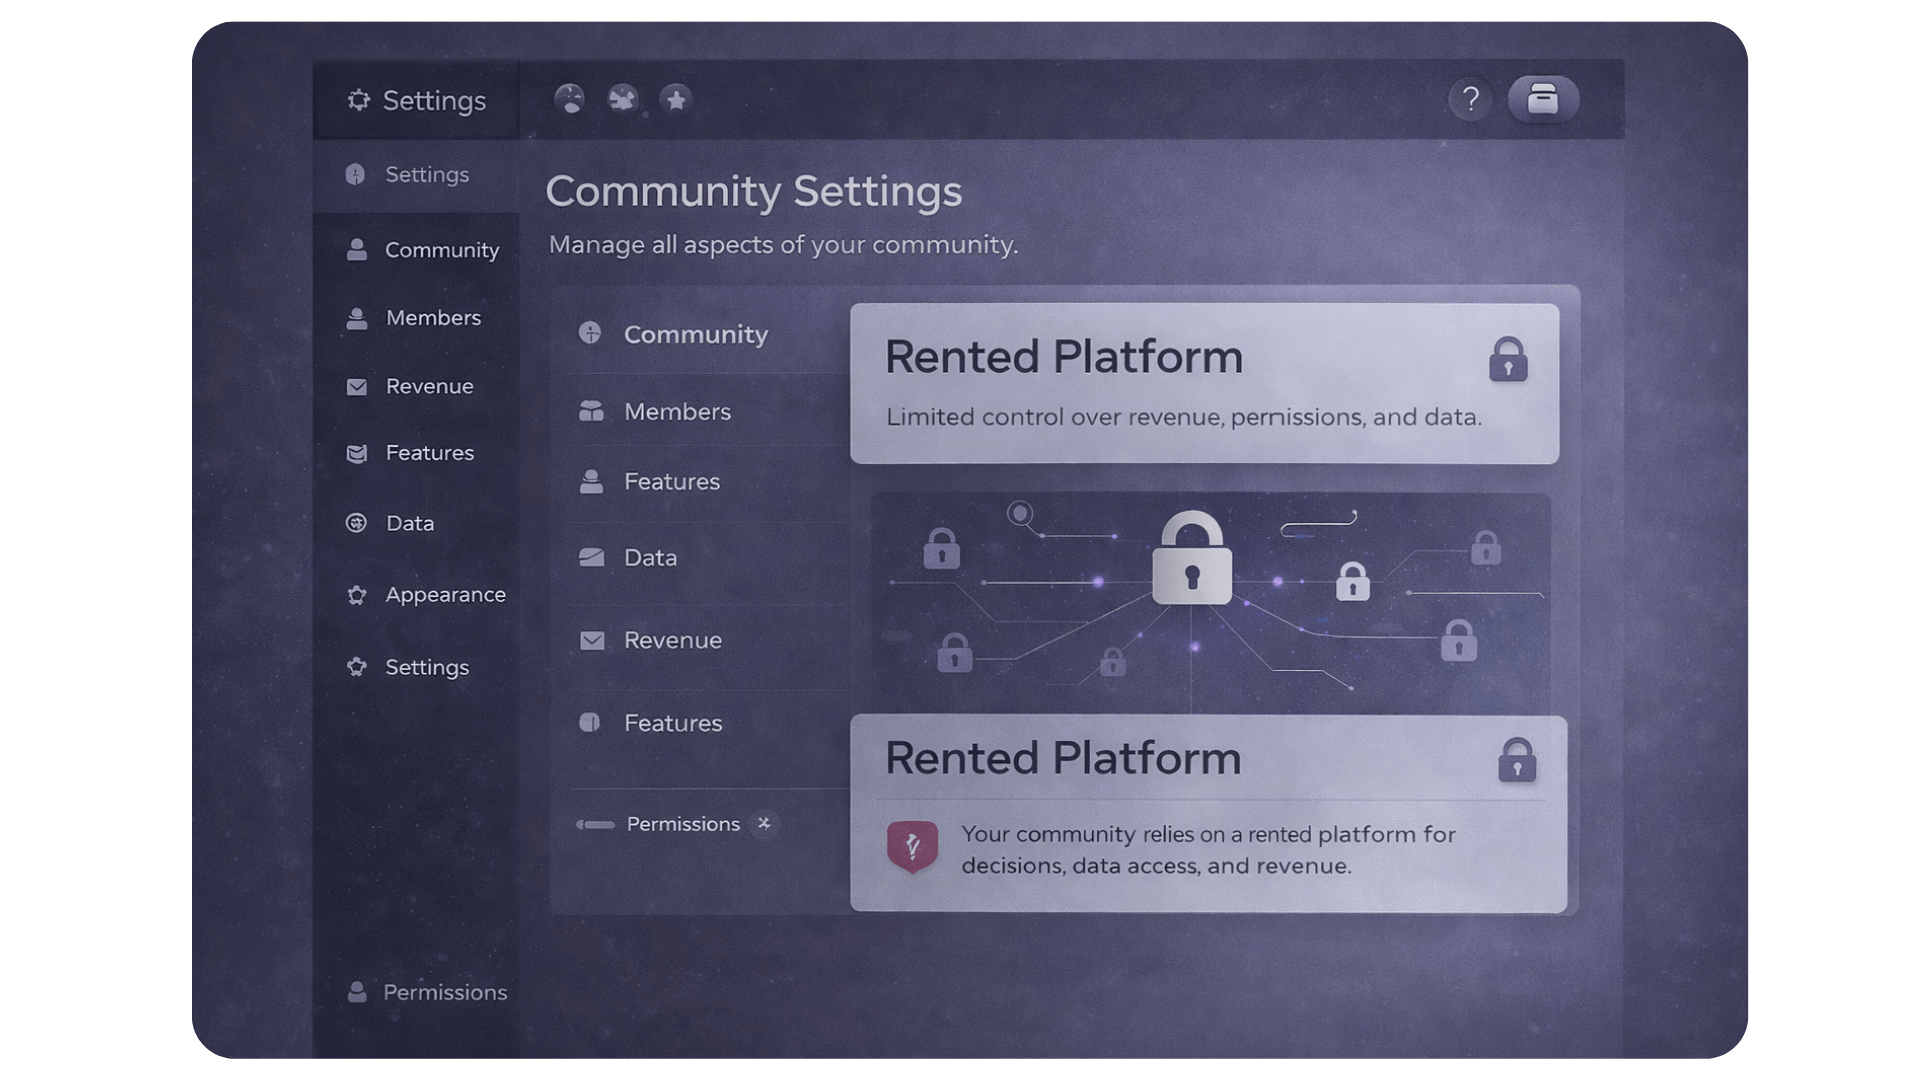This screenshot has height=1080, width=1920.
Task: Toggle the Permissions switch
Action: click(594, 824)
